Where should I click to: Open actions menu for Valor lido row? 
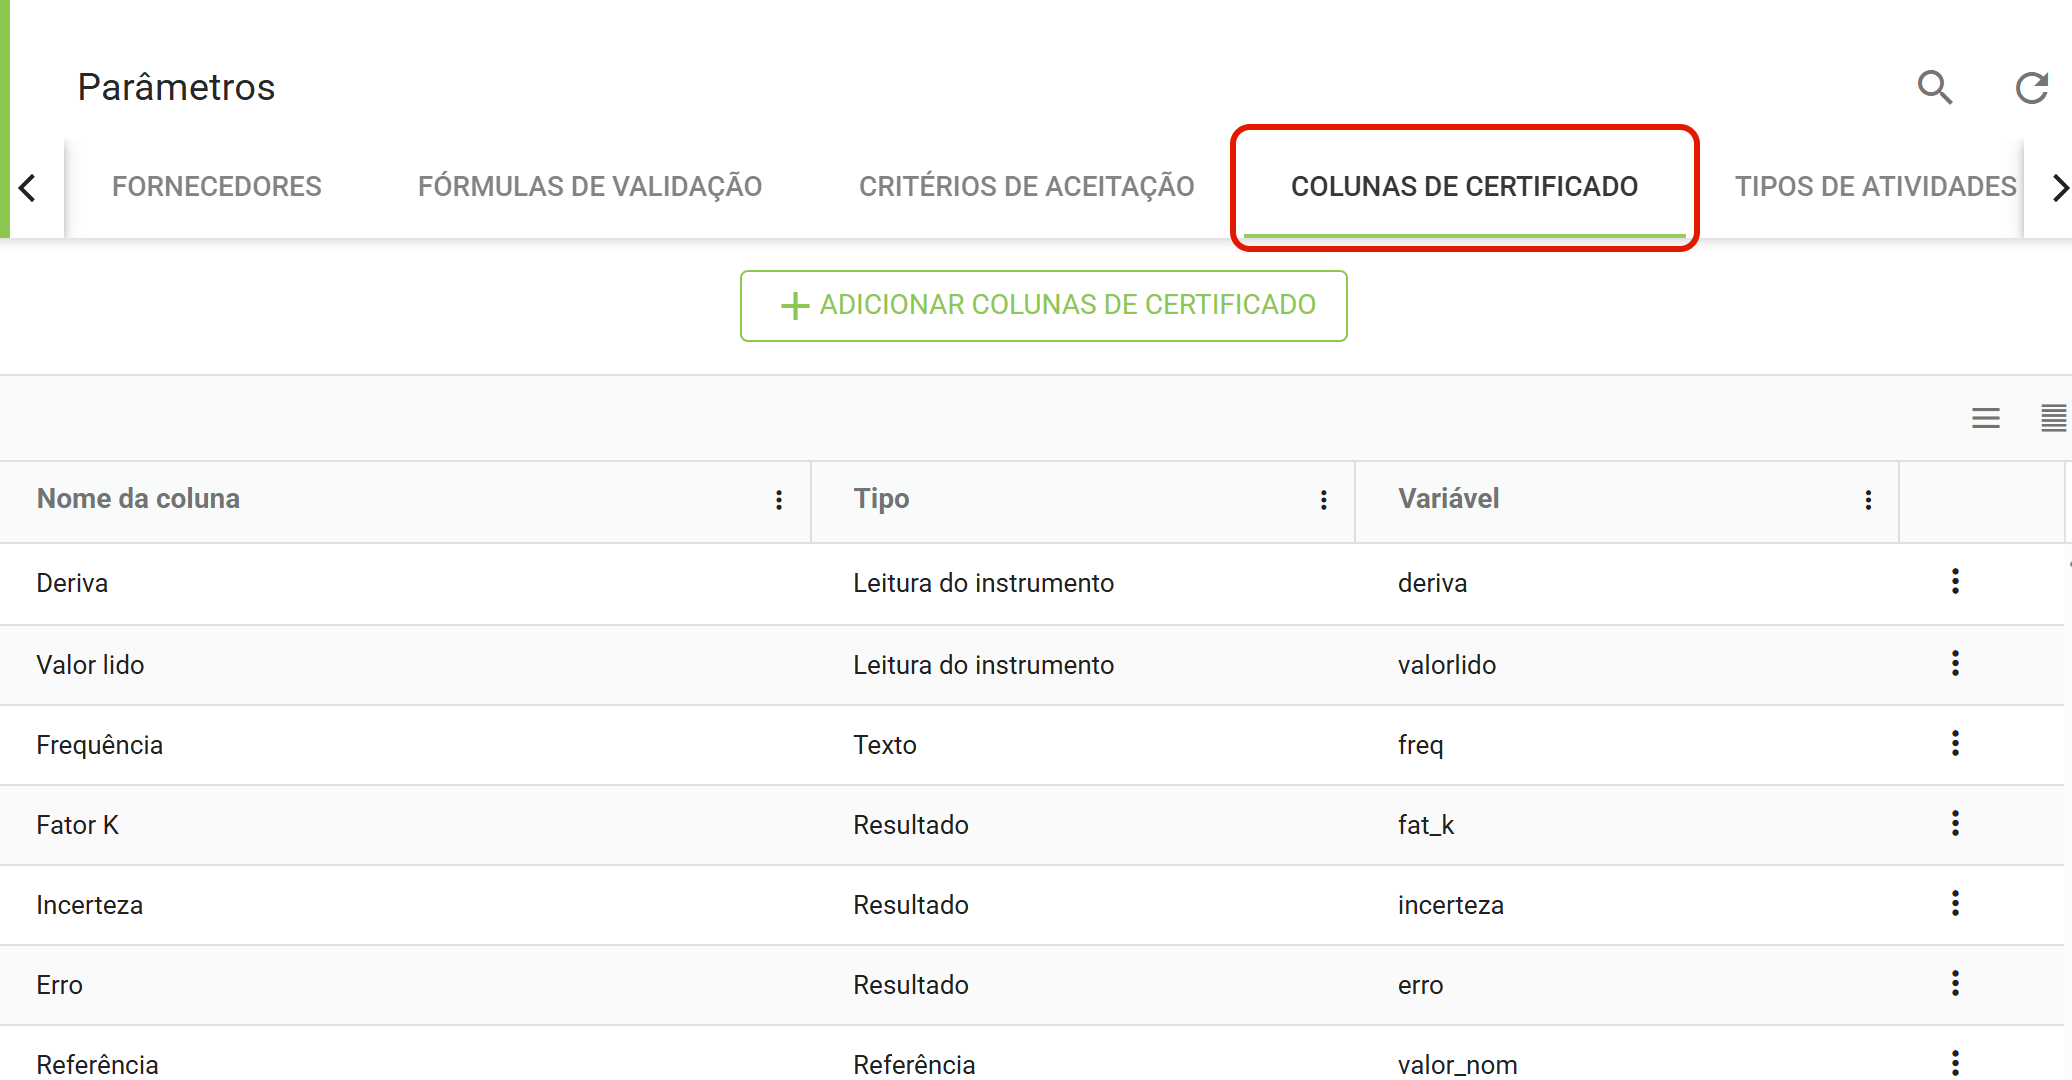(x=1955, y=663)
